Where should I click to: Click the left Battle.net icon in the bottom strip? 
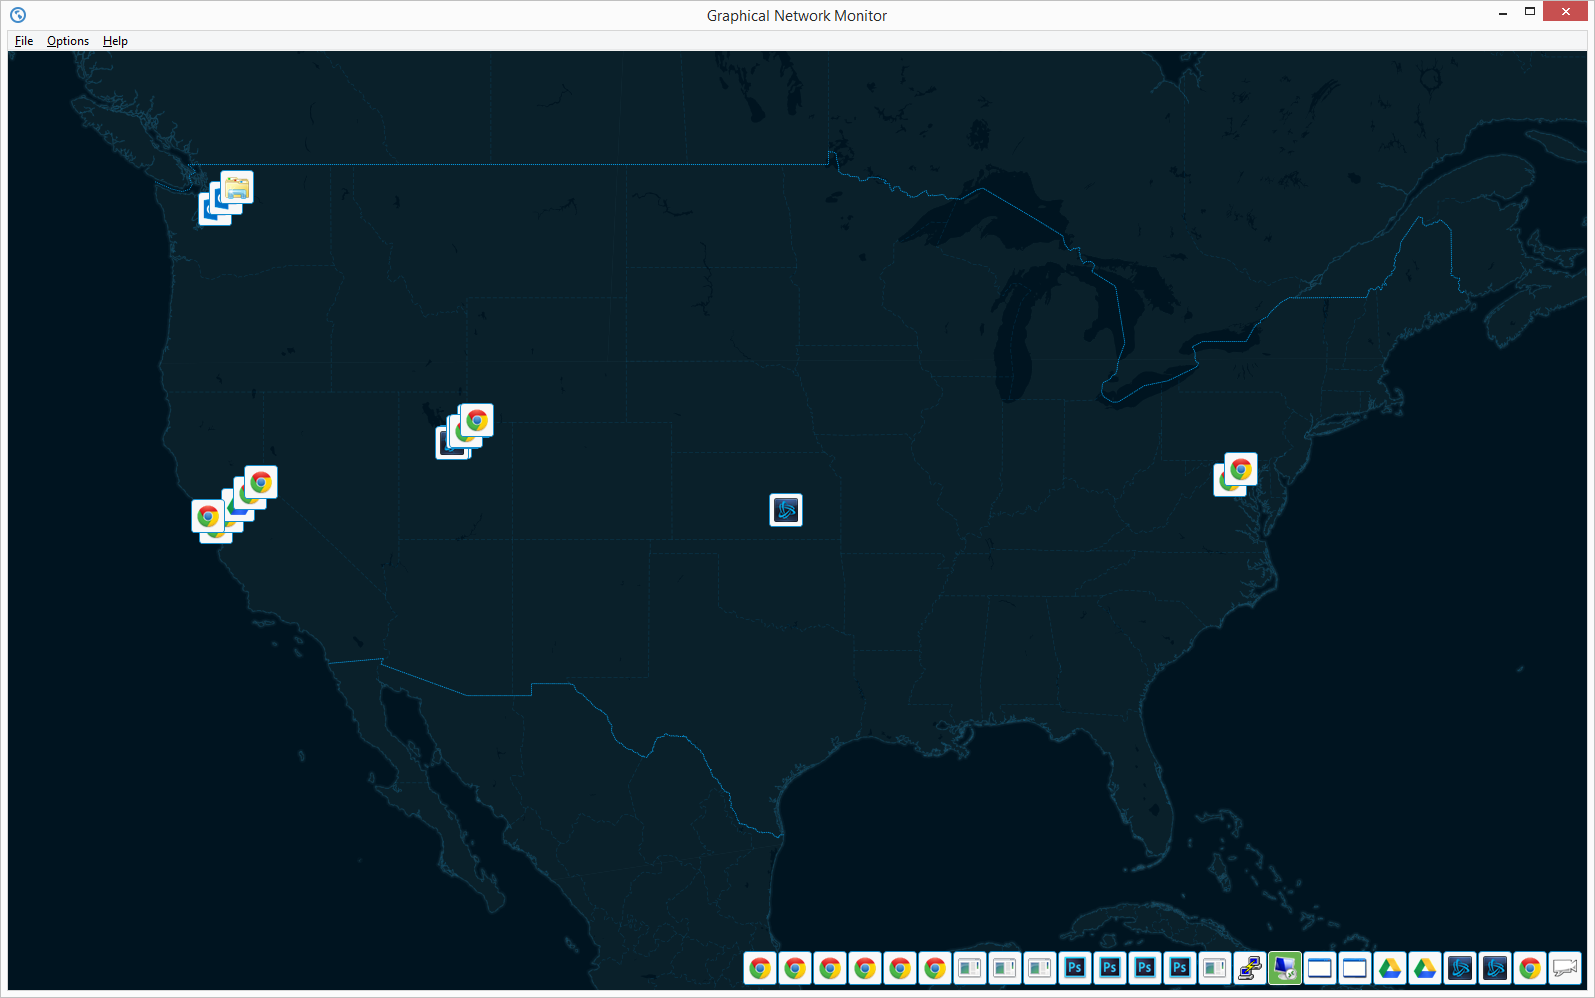1460,968
